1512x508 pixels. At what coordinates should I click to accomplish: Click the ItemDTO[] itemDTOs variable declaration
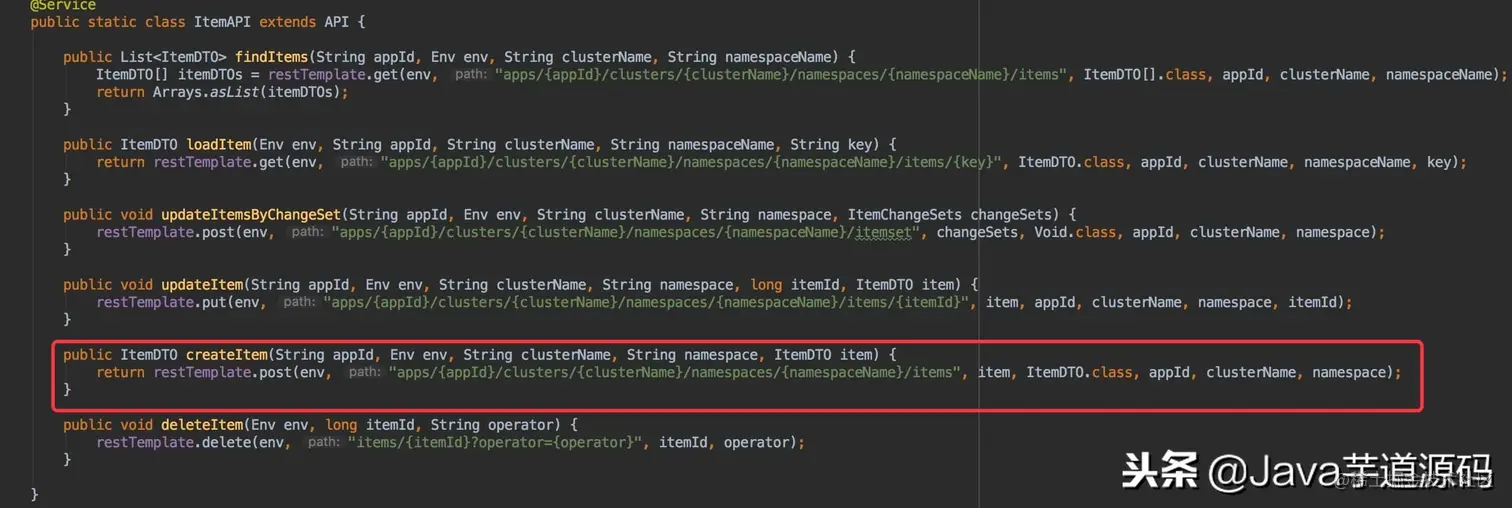pyautogui.click(x=170, y=75)
